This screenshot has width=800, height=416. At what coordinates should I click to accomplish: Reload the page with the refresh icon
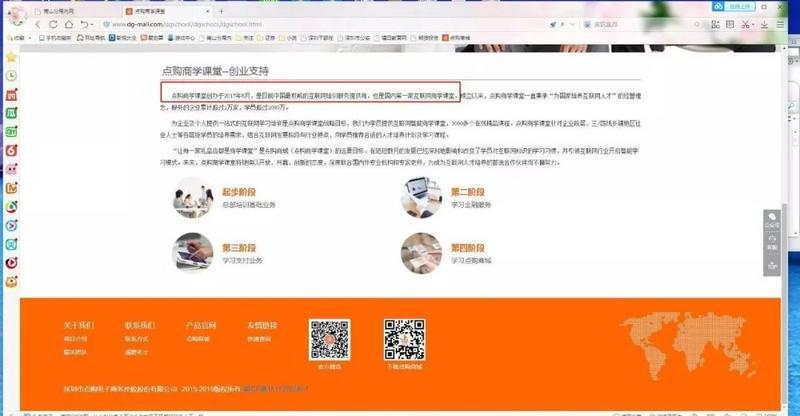pyautogui.click(x=50, y=23)
